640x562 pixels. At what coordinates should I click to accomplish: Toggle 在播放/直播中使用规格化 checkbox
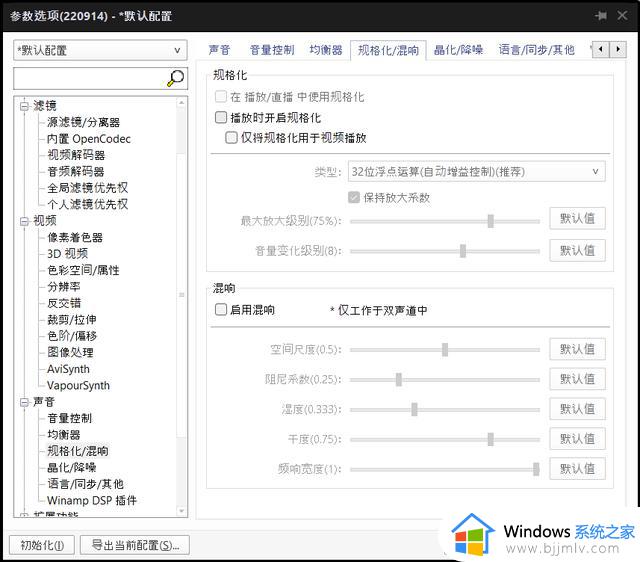click(221, 97)
